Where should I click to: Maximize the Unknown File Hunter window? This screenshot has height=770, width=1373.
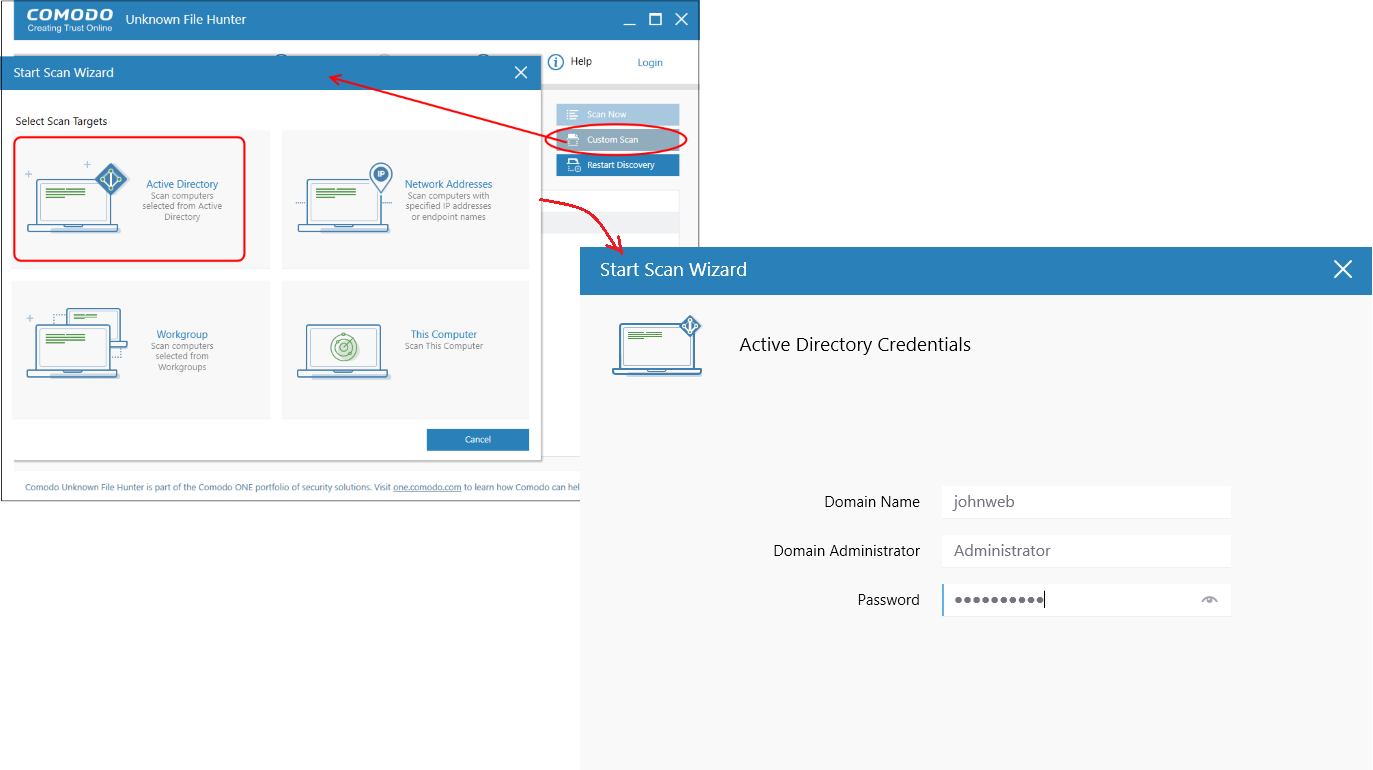(x=655, y=19)
